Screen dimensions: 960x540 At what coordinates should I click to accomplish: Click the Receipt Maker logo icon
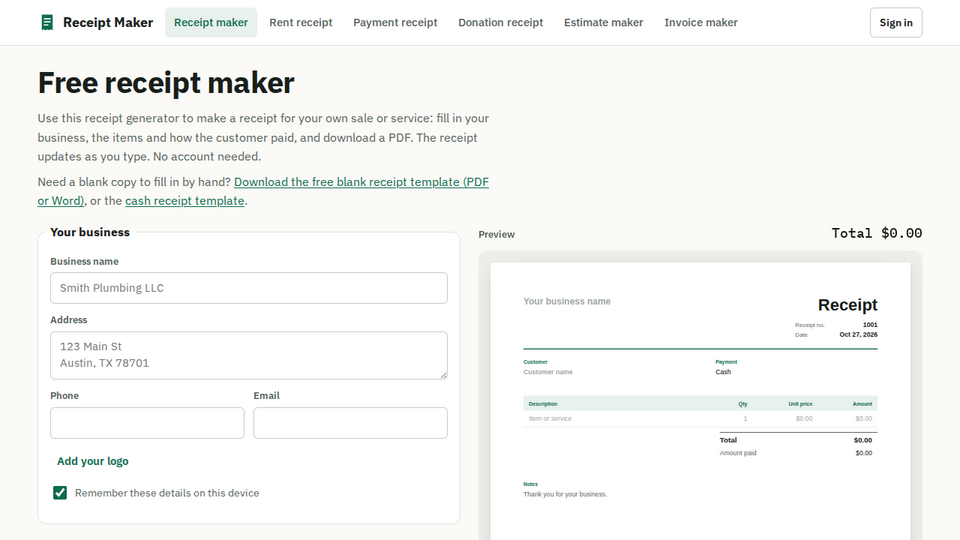(47, 23)
